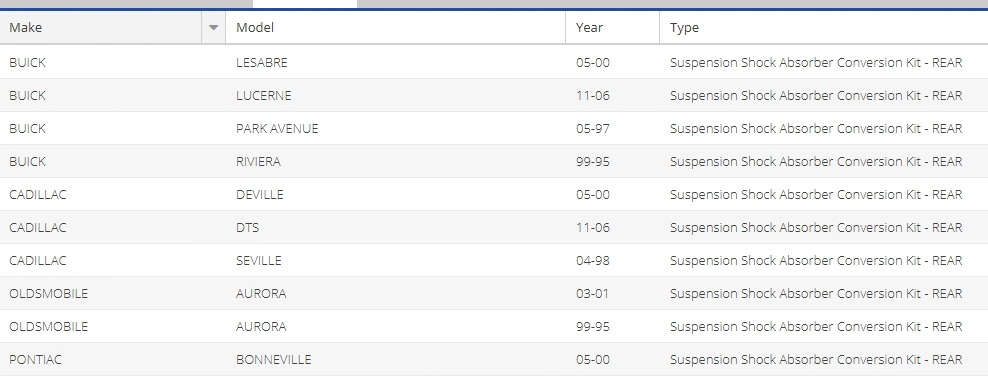Click the Type cell in LESABRE row
The height and width of the screenshot is (392, 988).
pyautogui.click(x=815, y=62)
